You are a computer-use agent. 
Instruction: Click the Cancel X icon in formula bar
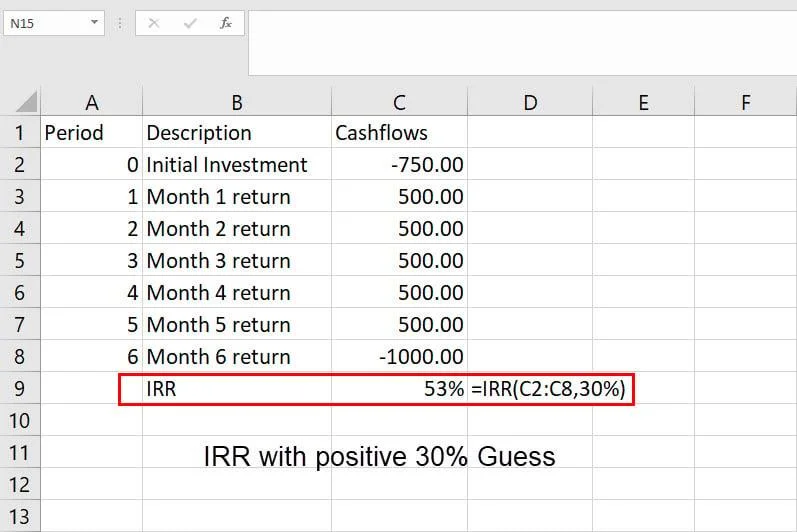(153, 23)
